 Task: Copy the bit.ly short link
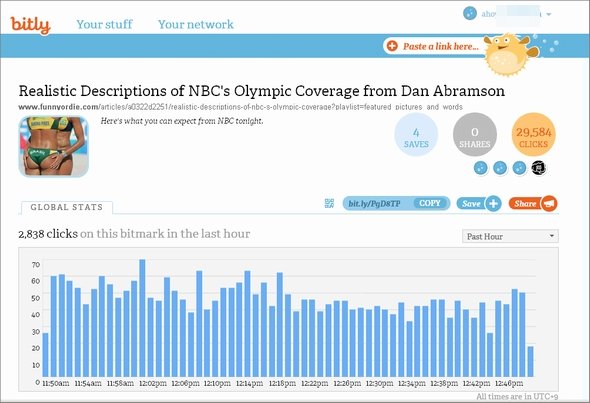(430, 203)
